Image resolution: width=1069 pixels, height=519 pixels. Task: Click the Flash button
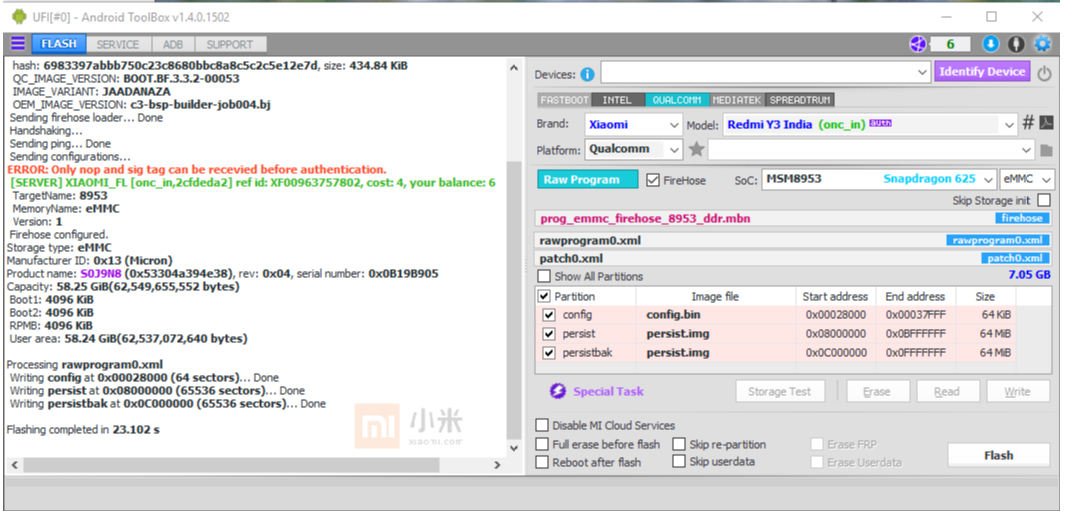coord(999,456)
